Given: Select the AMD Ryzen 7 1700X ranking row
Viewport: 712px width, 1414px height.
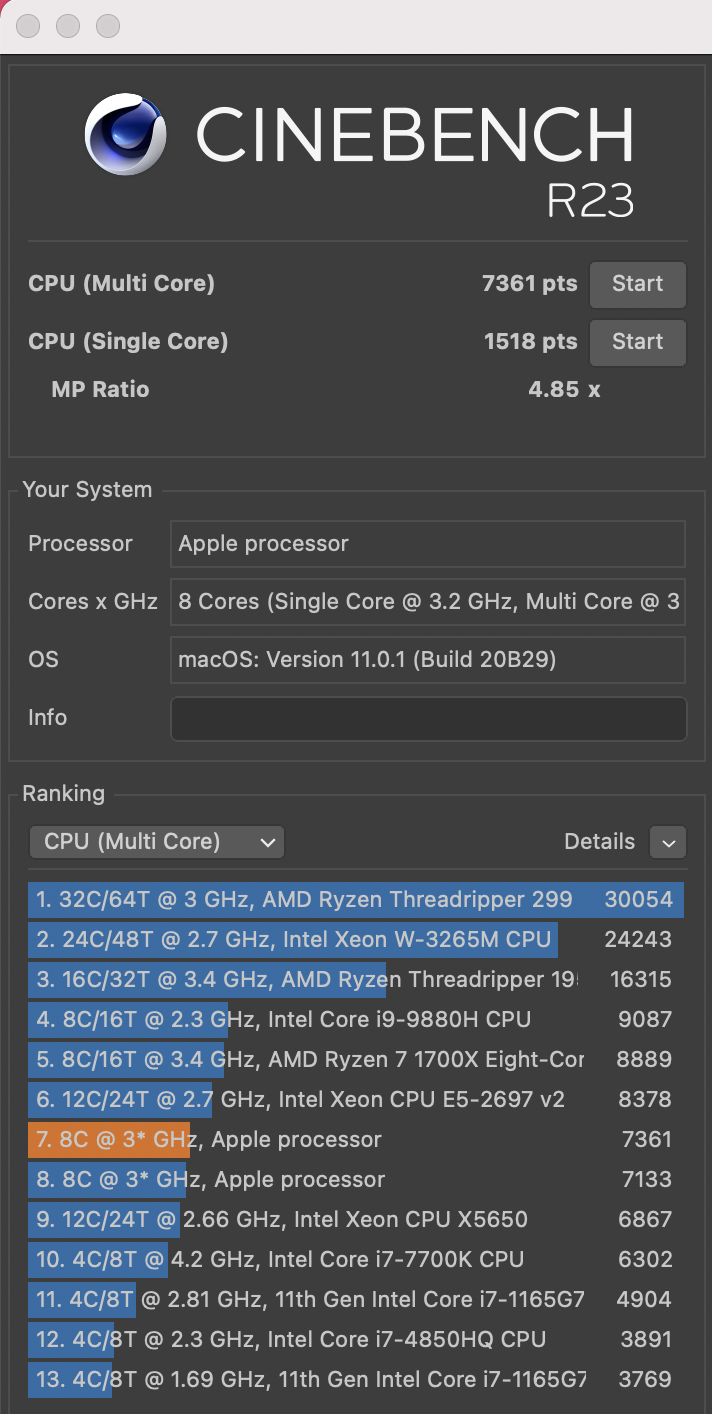Looking at the screenshot, I should (356, 1059).
